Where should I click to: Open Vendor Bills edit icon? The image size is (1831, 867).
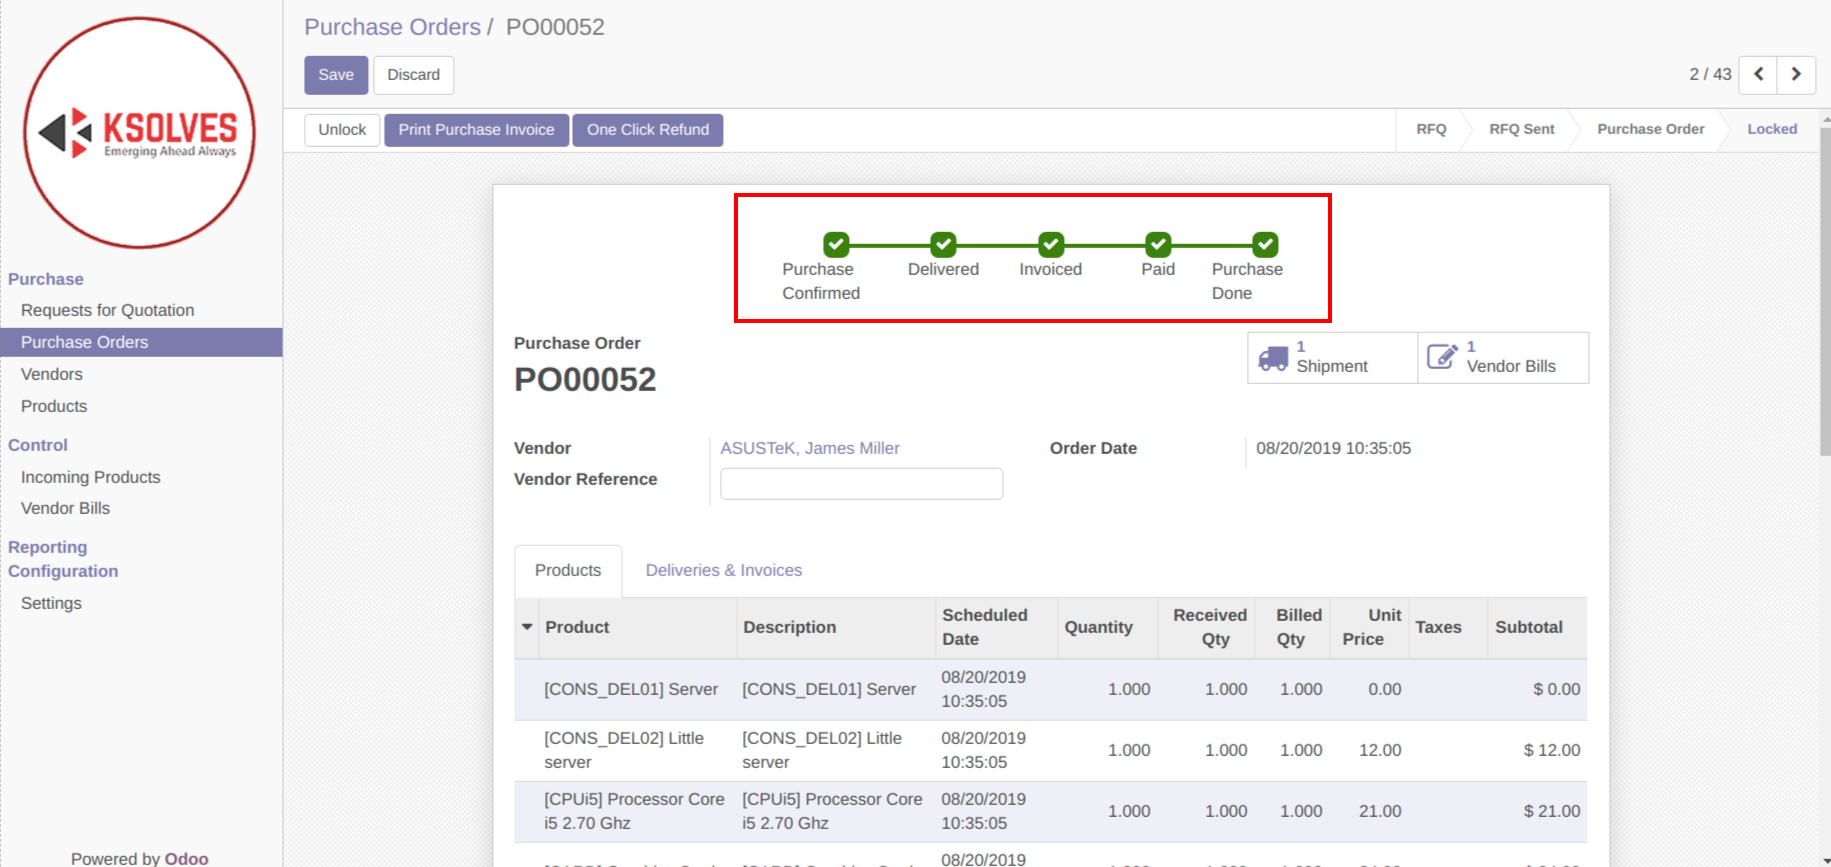[x=1441, y=357]
